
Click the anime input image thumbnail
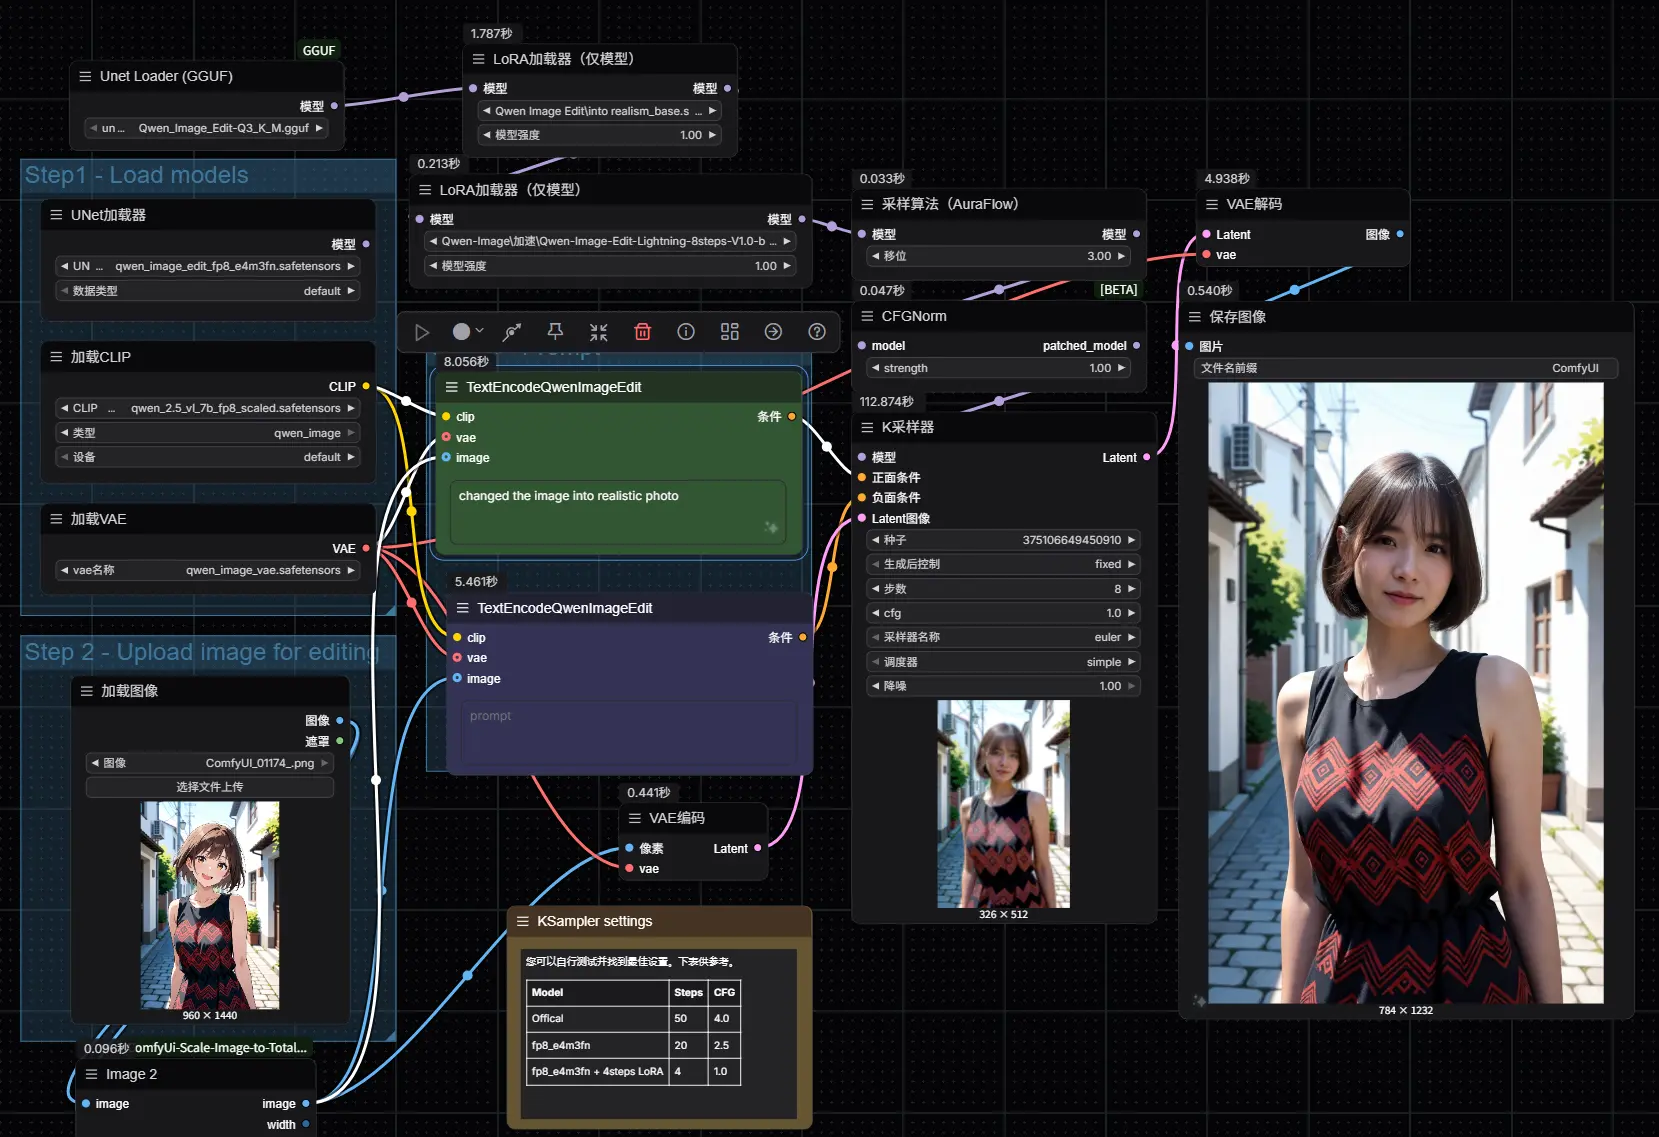210,905
